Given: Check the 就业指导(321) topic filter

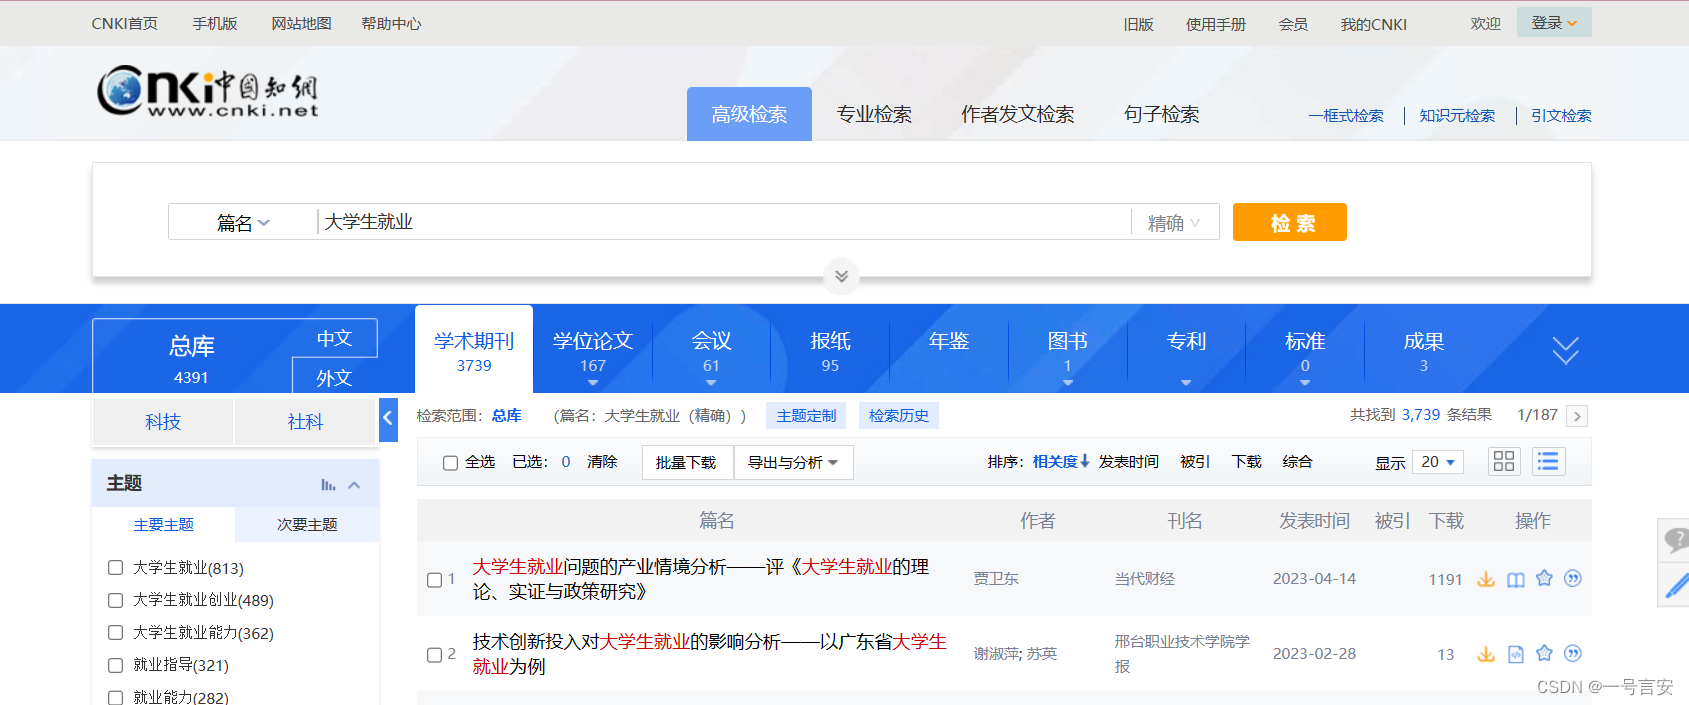Looking at the screenshot, I should click(115, 665).
